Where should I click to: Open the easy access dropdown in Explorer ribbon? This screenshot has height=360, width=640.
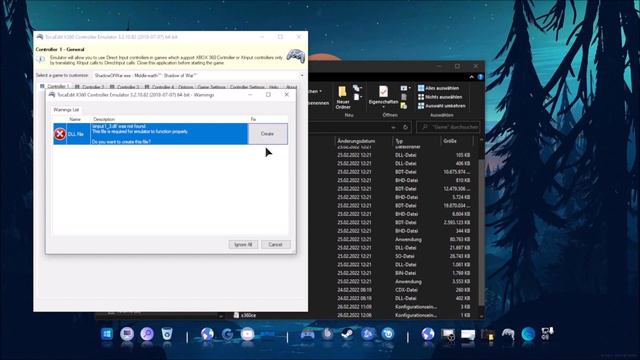357,97
